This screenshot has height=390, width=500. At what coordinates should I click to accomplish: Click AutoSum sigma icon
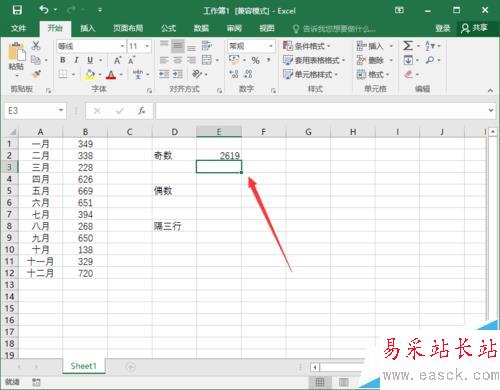coord(408,46)
